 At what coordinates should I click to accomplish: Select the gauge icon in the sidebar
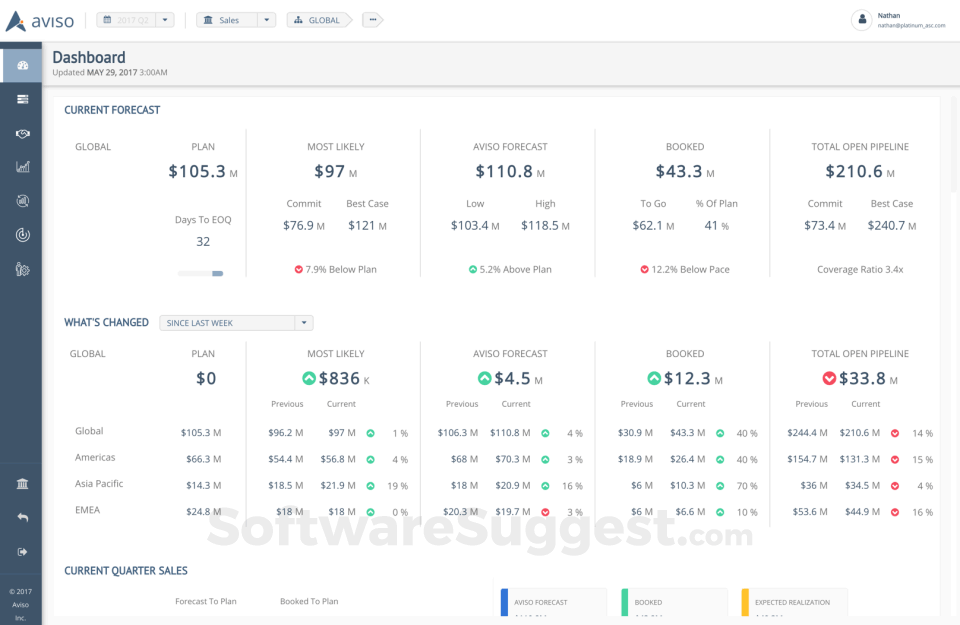tap(22, 234)
